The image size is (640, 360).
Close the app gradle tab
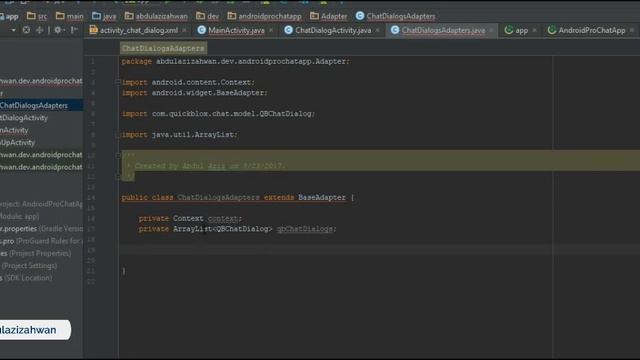tap(534, 30)
